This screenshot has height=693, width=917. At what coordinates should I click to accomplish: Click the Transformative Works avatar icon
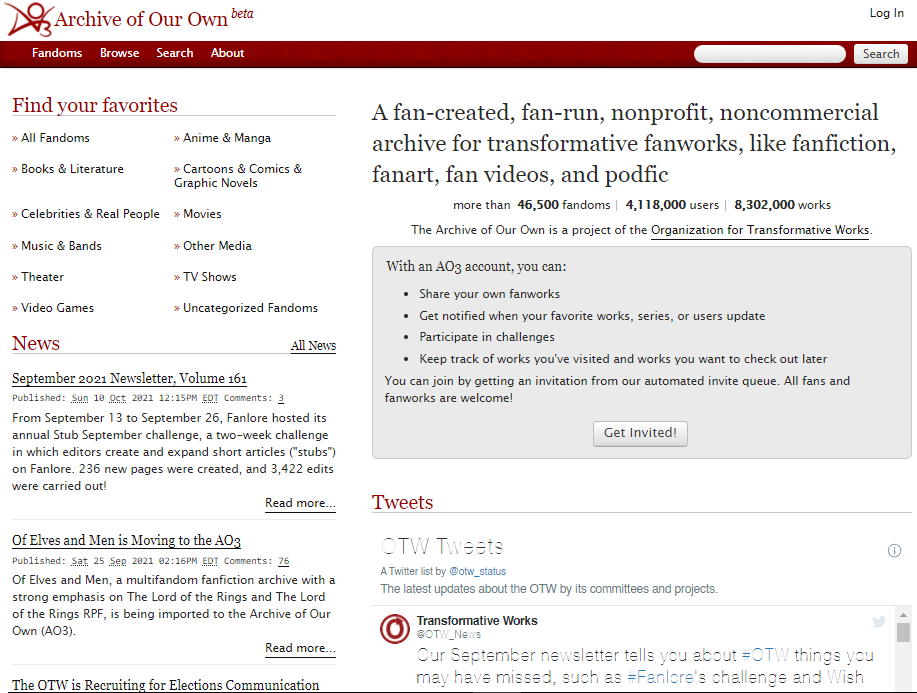click(x=395, y=629)
